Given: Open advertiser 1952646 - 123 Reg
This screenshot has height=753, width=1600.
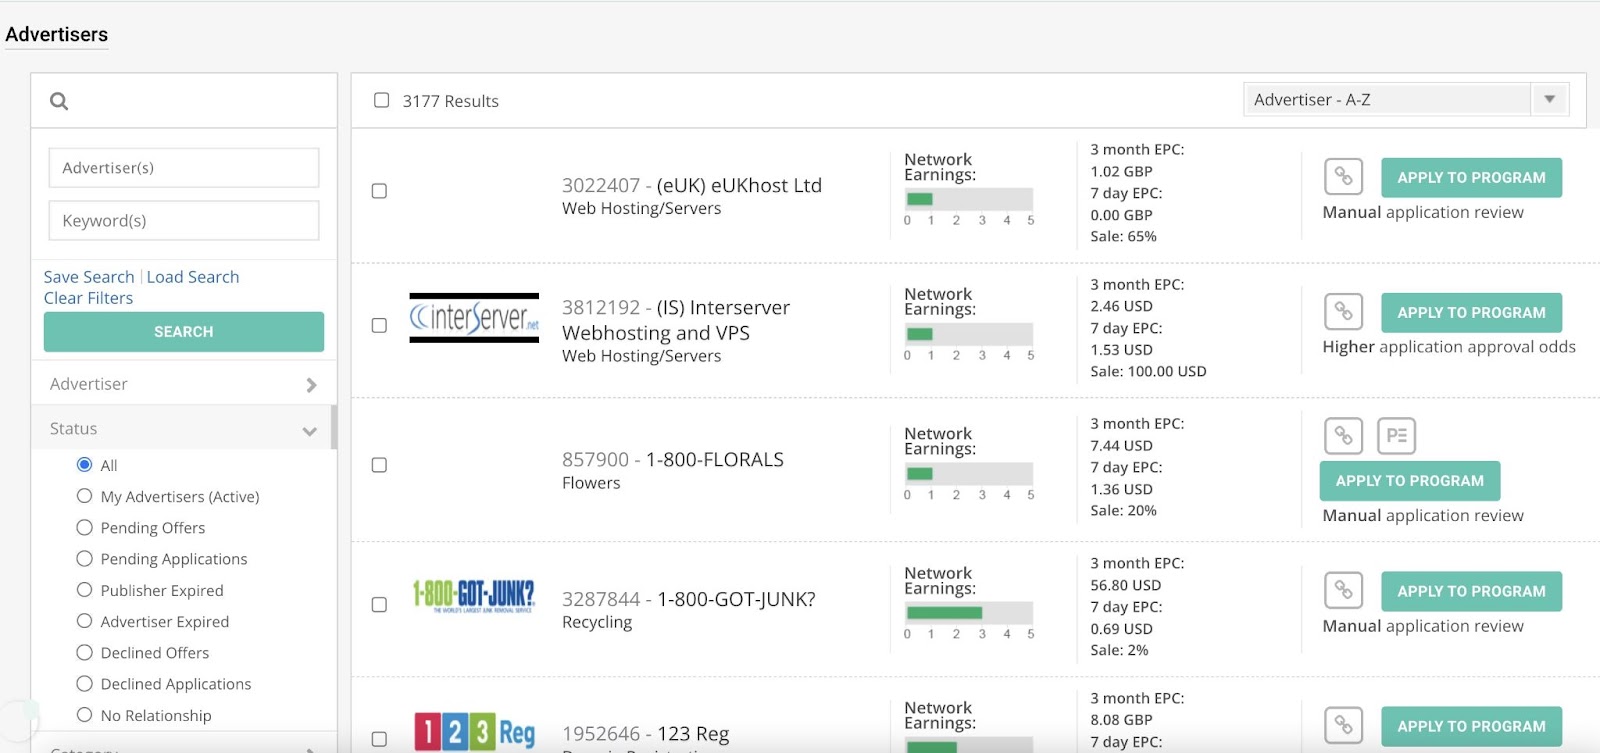Looking at the screenshot, I should tap(646, 734).
